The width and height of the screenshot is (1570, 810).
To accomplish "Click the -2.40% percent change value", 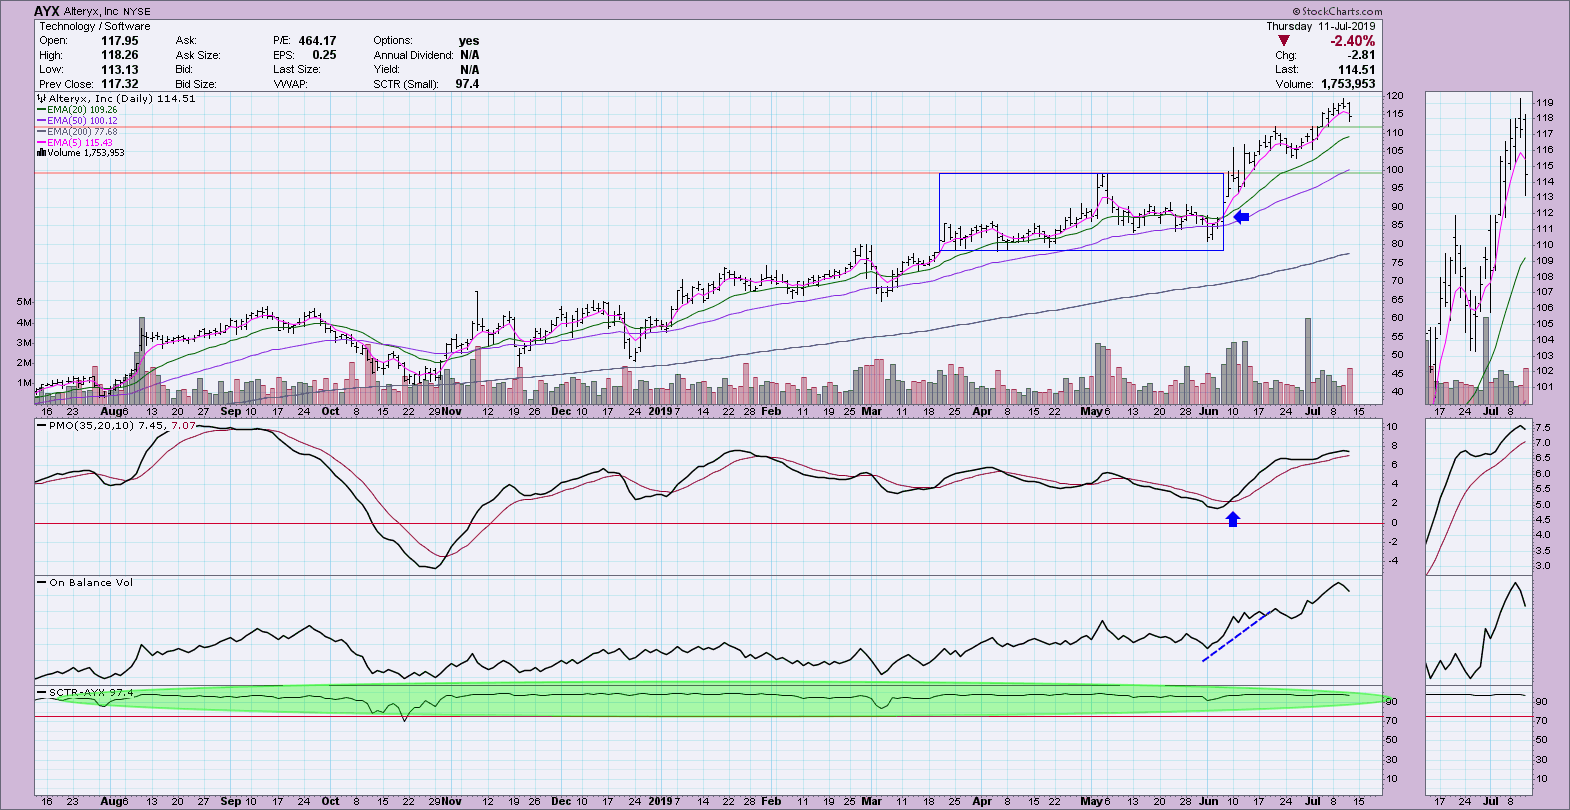I will pyautogui.click(x=1352, y=41).
